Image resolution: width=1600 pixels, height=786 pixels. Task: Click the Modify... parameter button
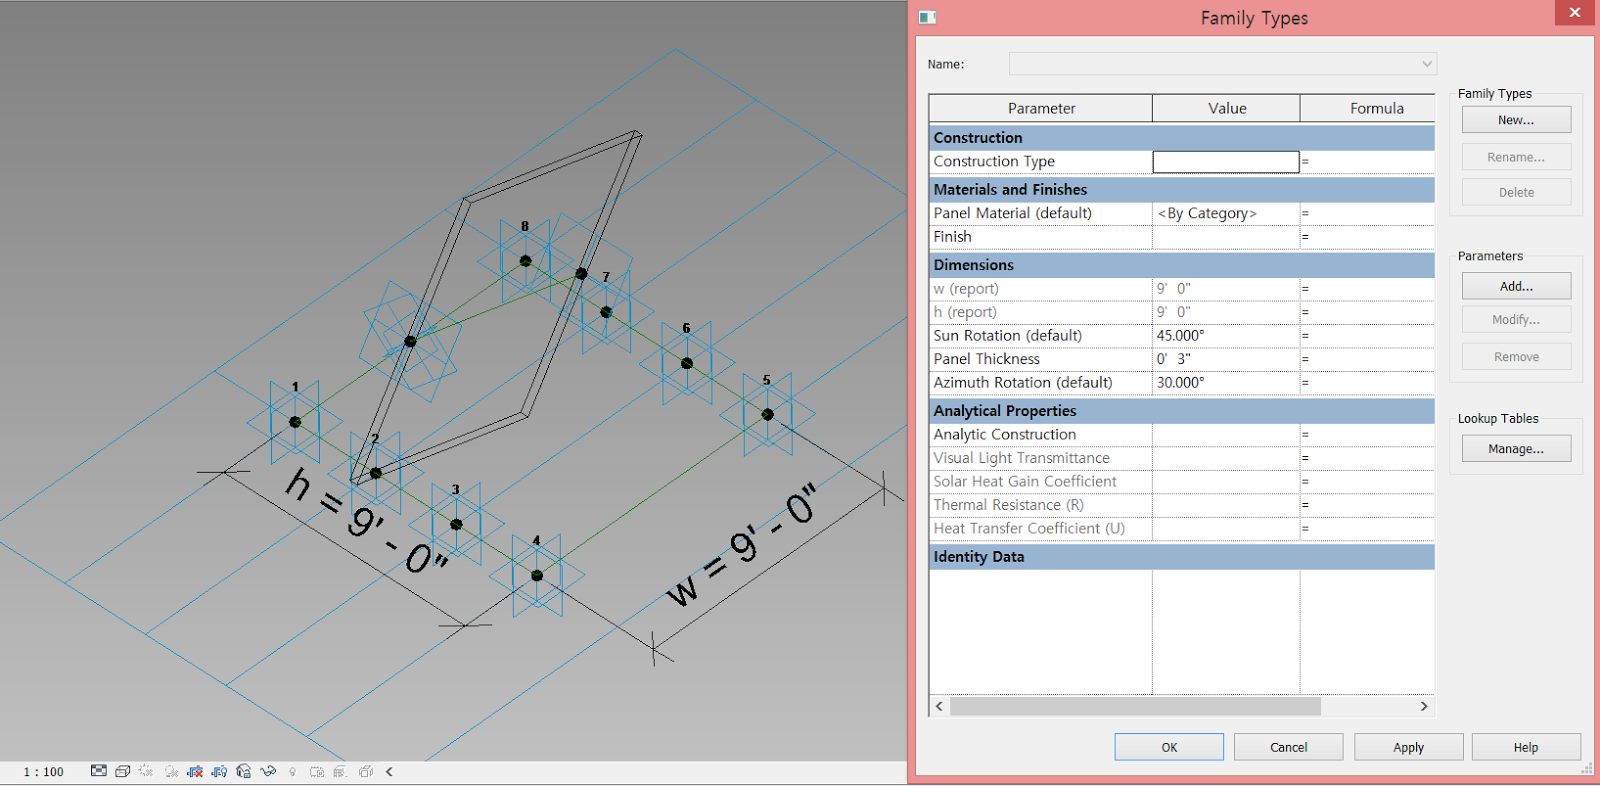point(1516,320)
